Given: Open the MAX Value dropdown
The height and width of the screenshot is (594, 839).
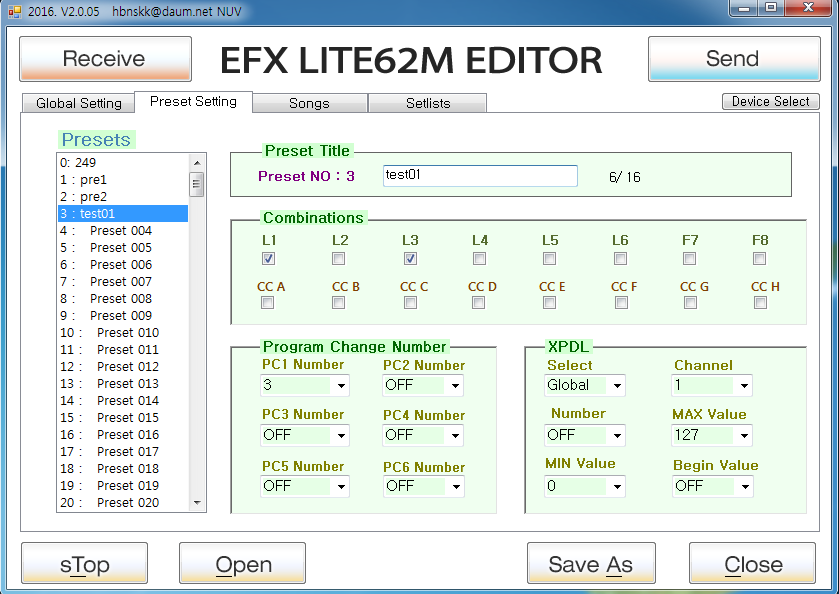Looking at the screenshot, I should pyautogui.click(x=712, y=435).
